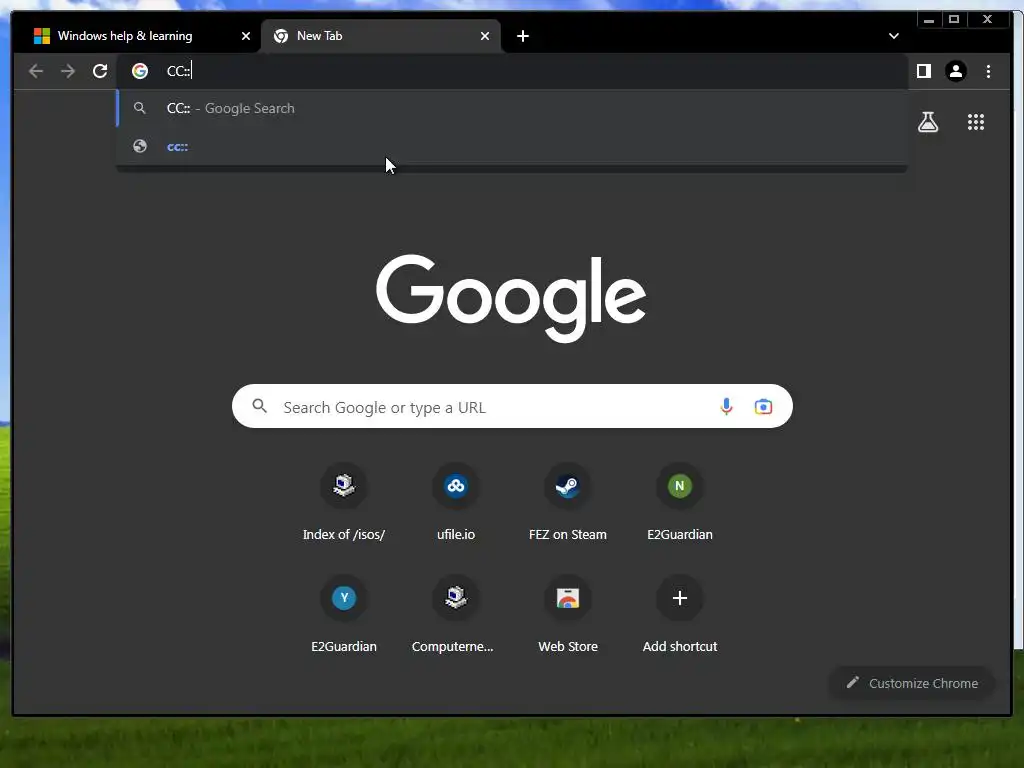This screenshot has width=1024, height=768.
Task: Go forward using the forward arrow
Action: tap(68, 71)
